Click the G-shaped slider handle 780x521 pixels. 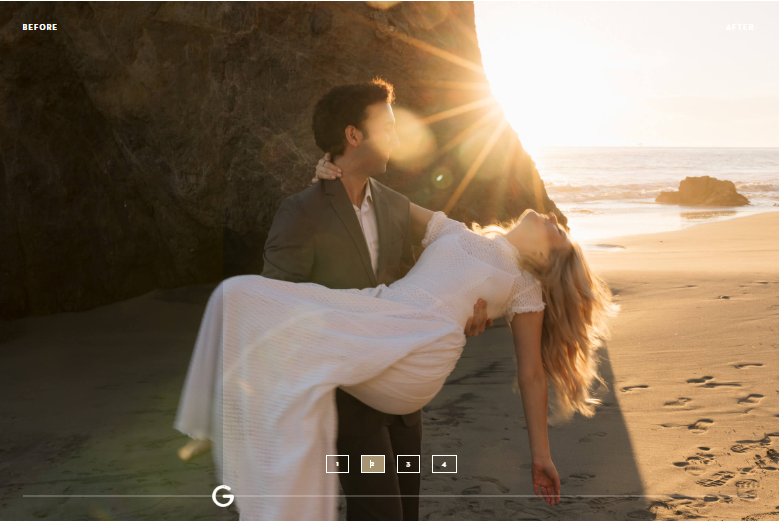point(223,496)
